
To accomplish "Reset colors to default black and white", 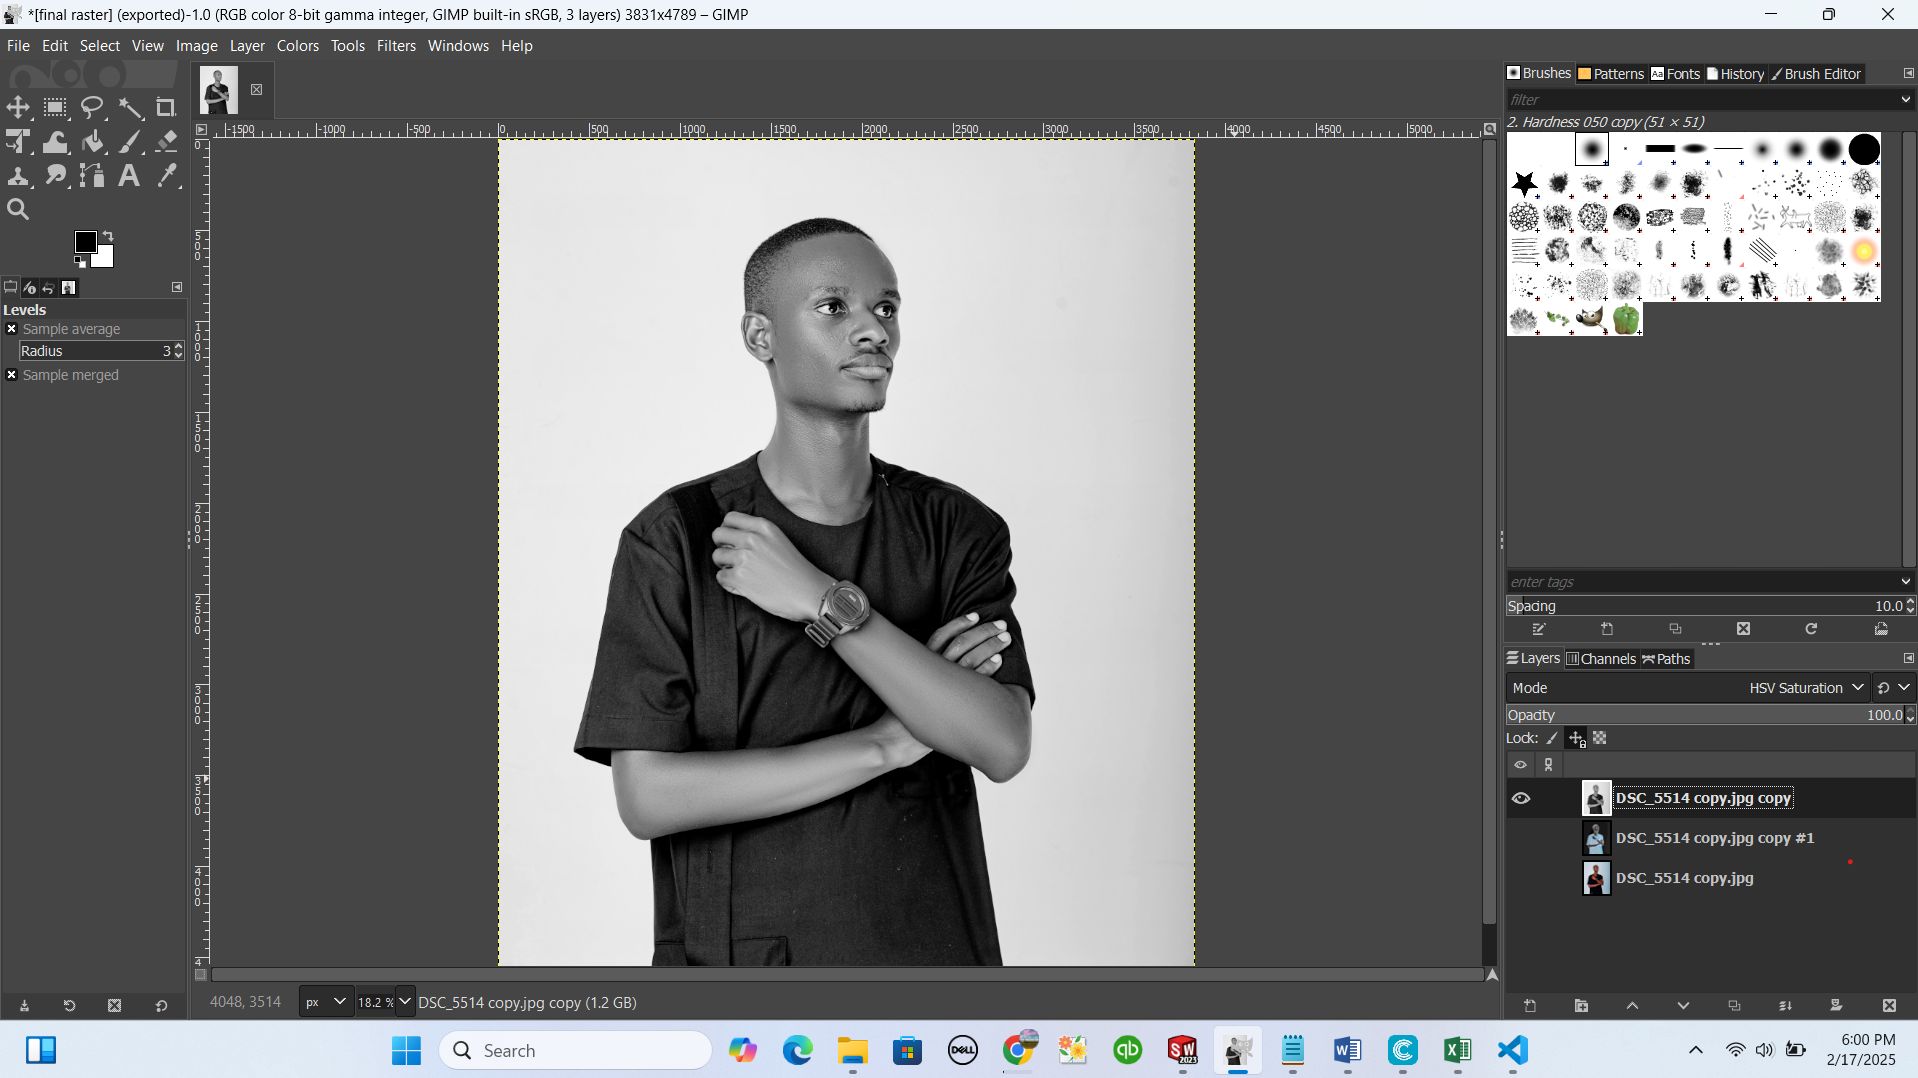I will (x=80, y=262).
